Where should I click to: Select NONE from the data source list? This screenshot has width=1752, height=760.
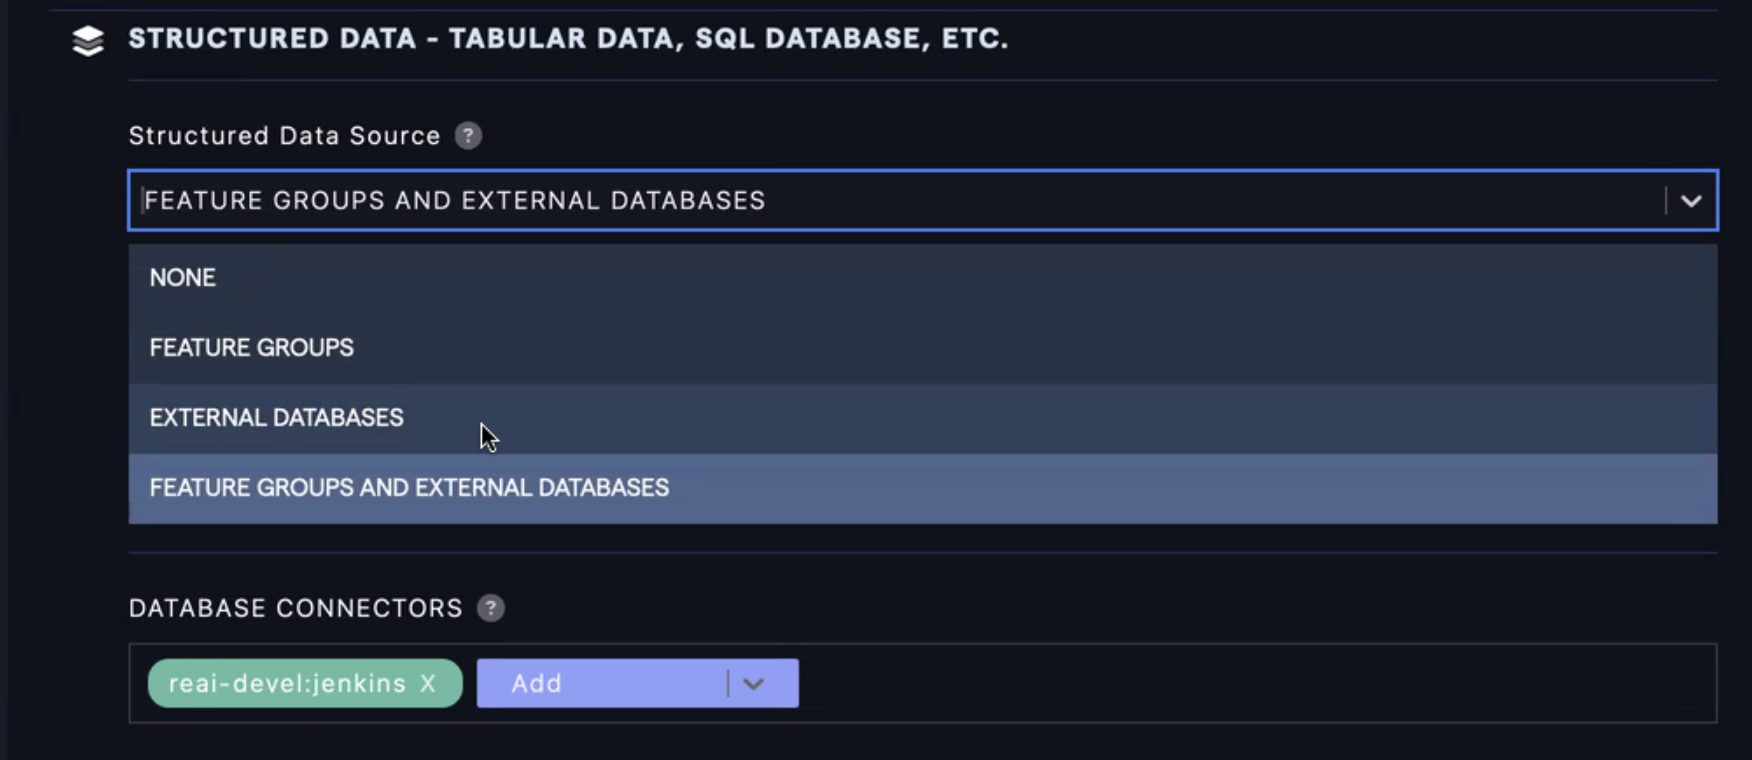pyautogui.click(x=183, y=278)
